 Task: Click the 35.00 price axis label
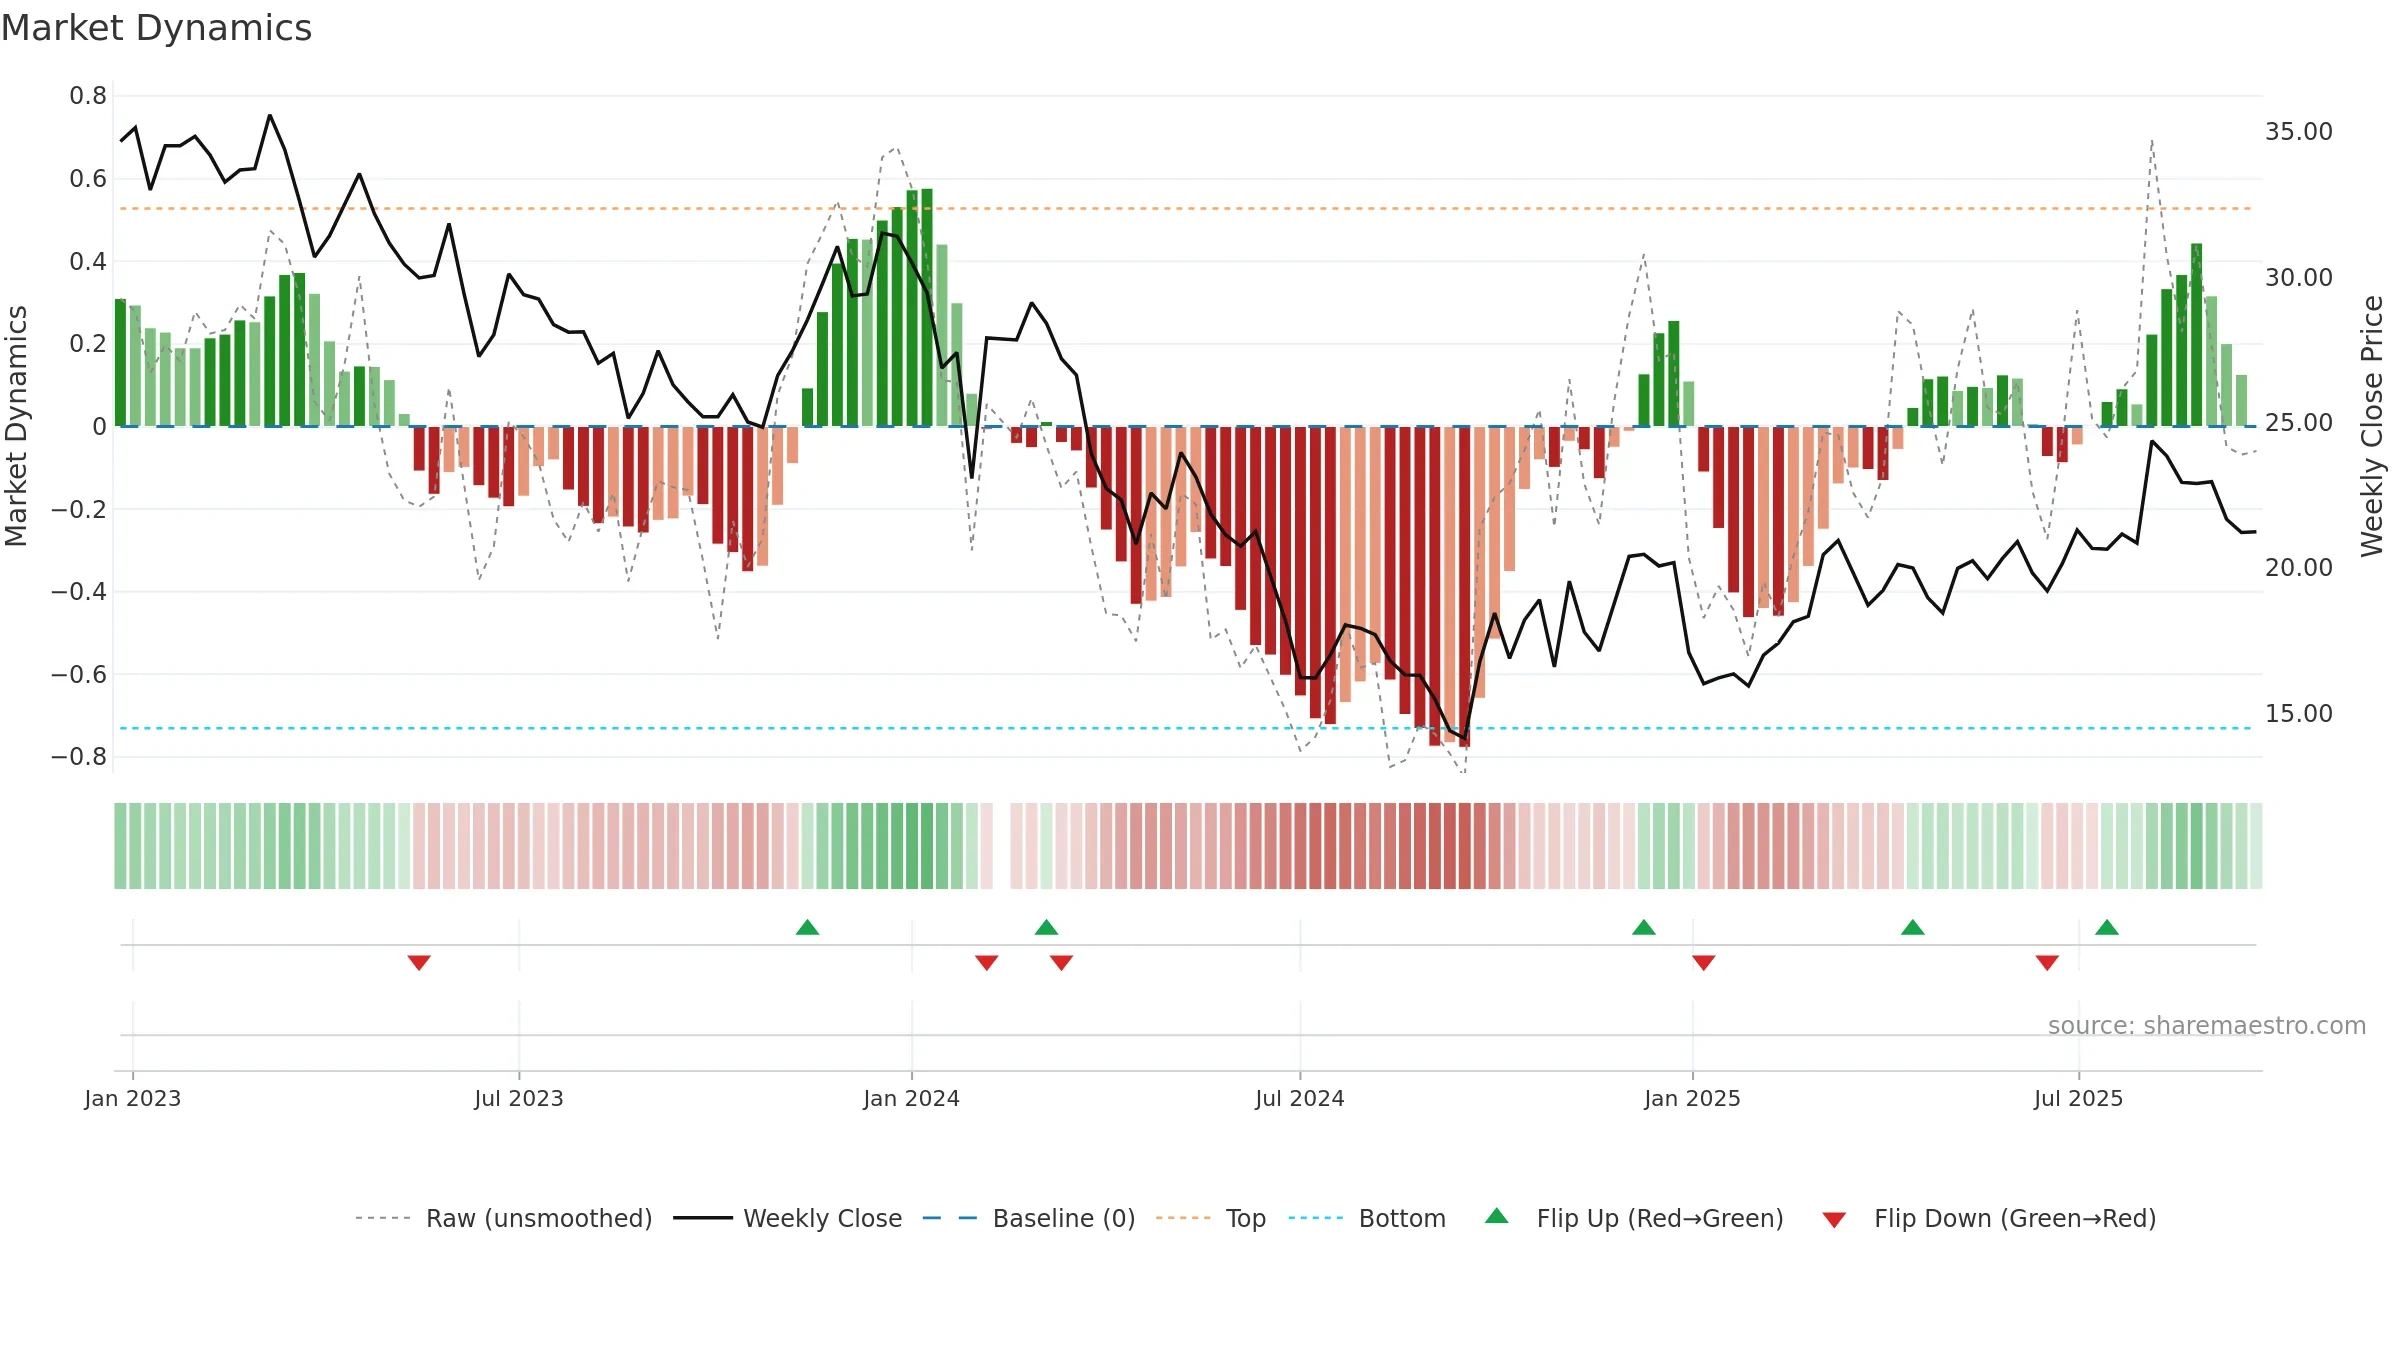pos(2299,132)
